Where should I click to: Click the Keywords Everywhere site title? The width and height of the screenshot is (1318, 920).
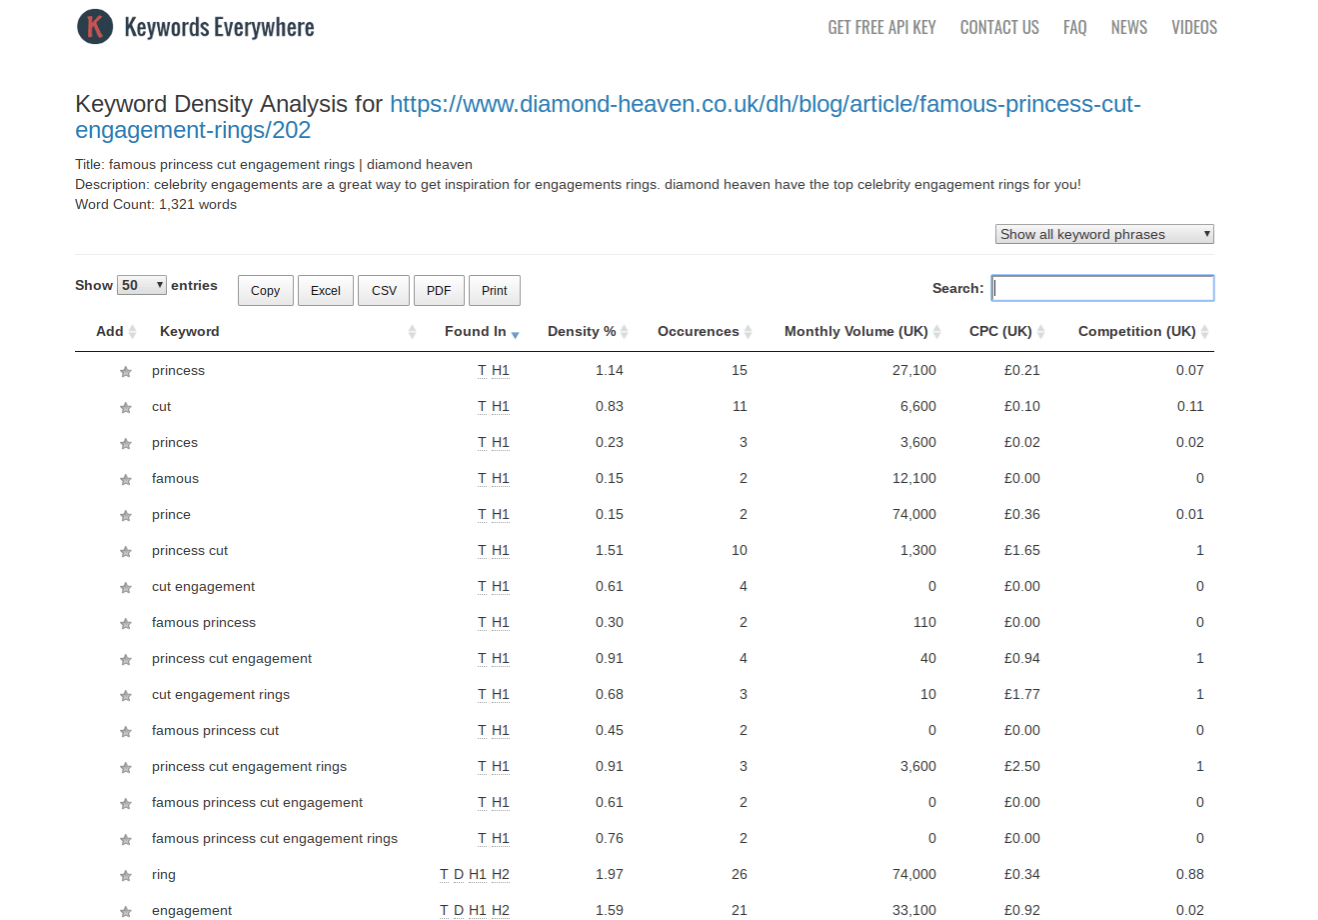(219, 27)
